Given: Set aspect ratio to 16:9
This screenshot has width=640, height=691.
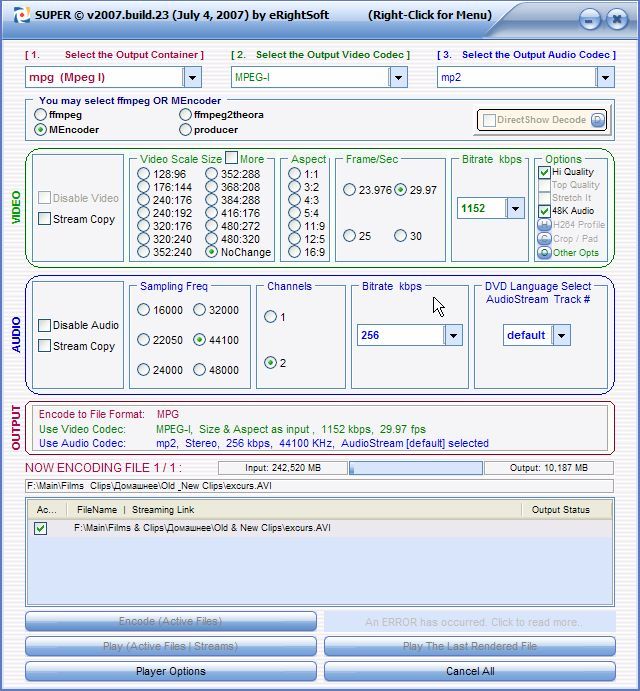Looking at the screenshot, I should (294, 252).
